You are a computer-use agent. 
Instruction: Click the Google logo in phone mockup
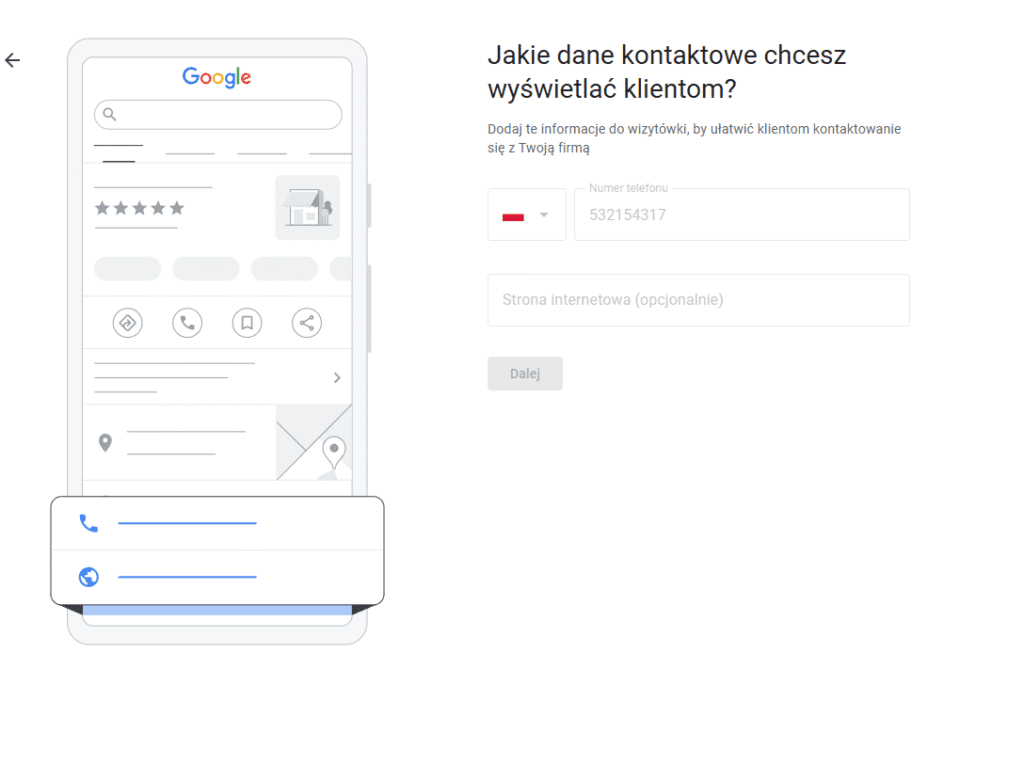217,77
